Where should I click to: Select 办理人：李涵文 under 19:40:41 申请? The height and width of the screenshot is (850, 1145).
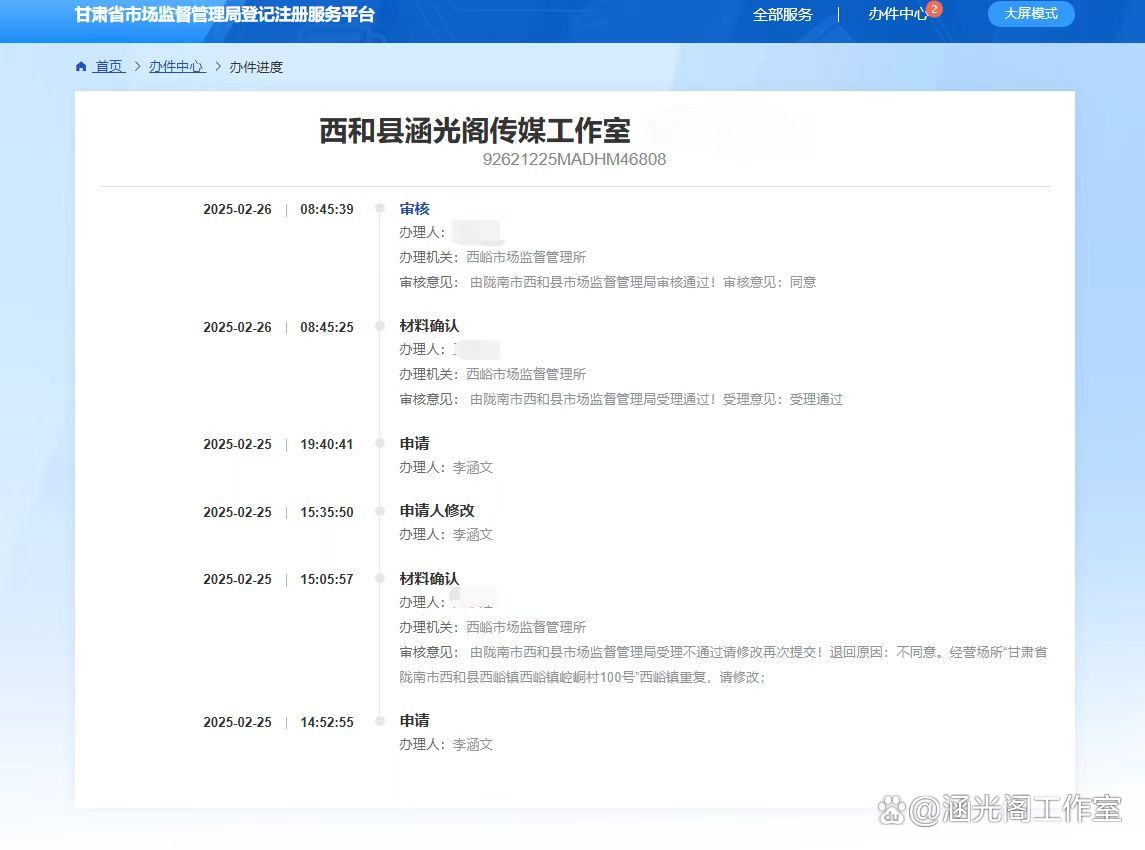446,467
